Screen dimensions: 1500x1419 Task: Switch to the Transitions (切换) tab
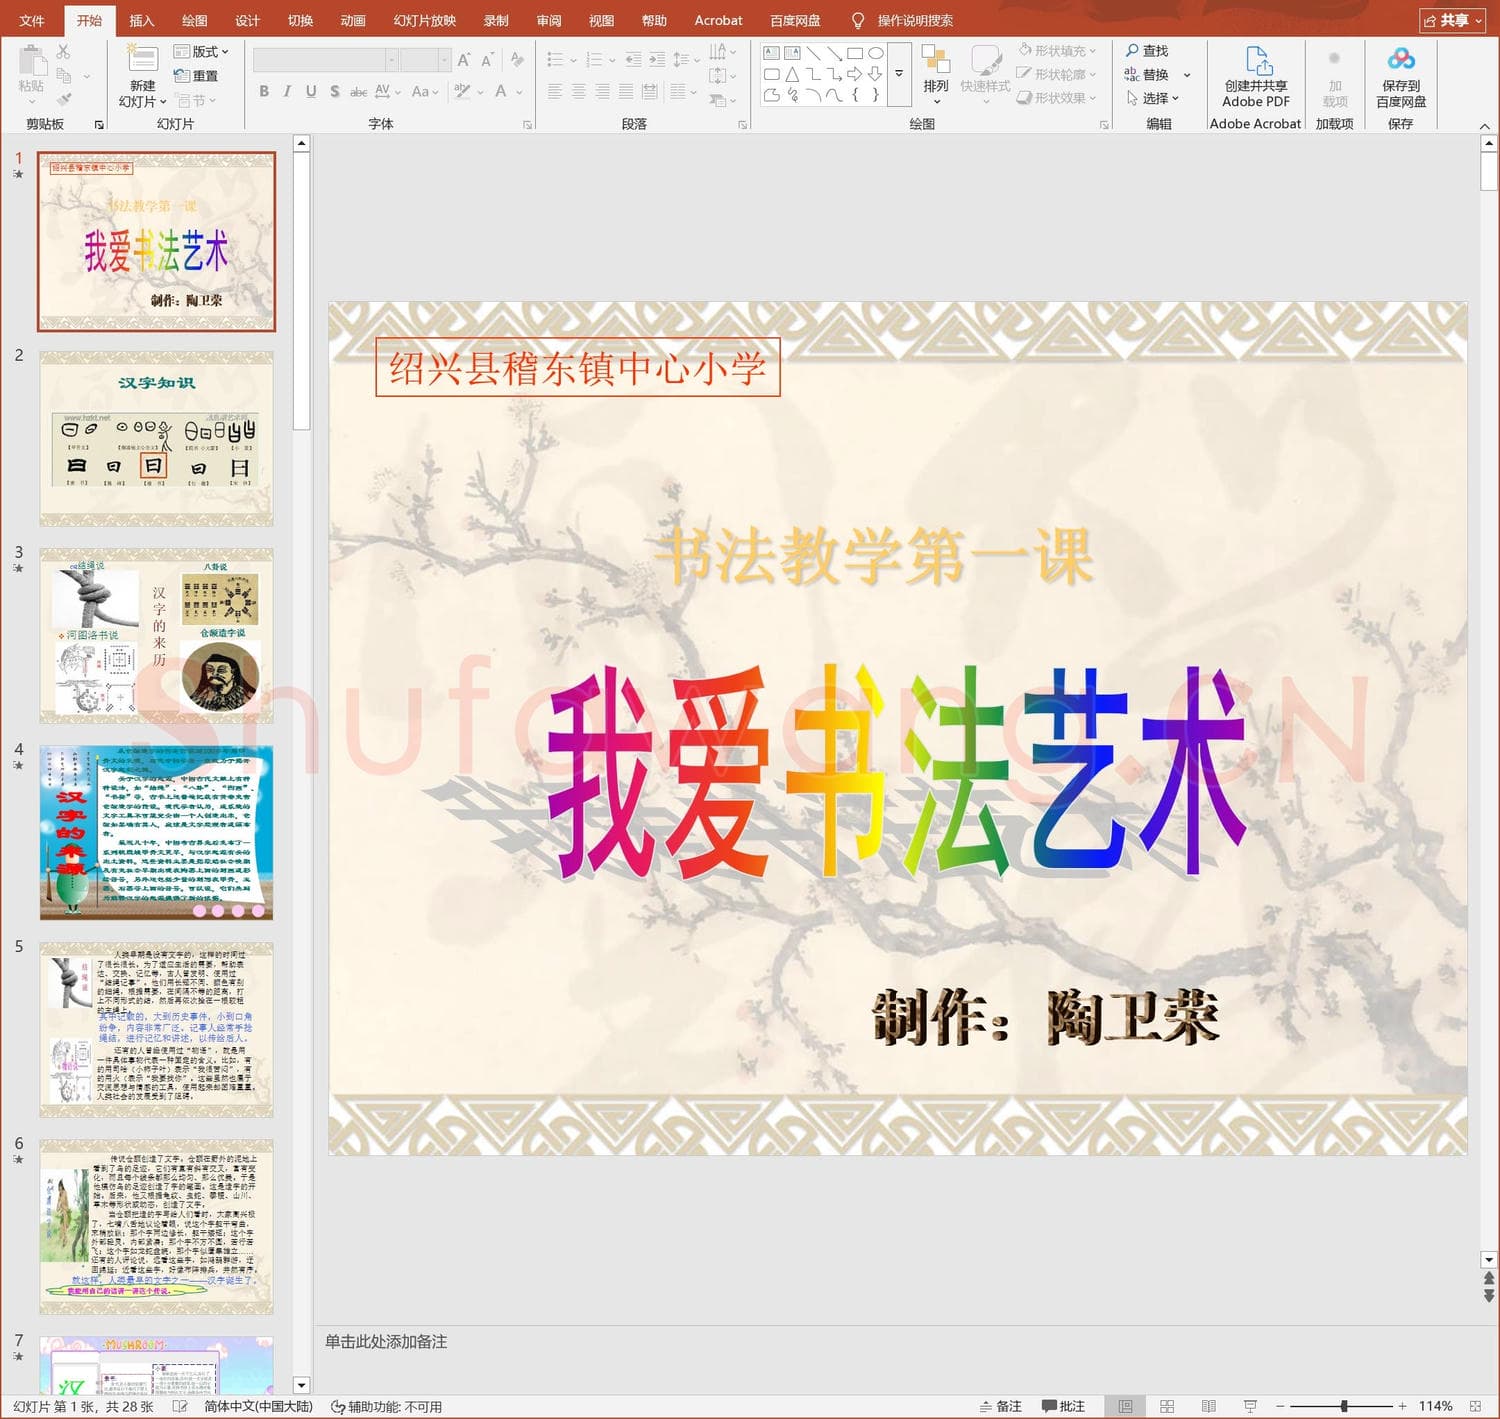[300, 20]
